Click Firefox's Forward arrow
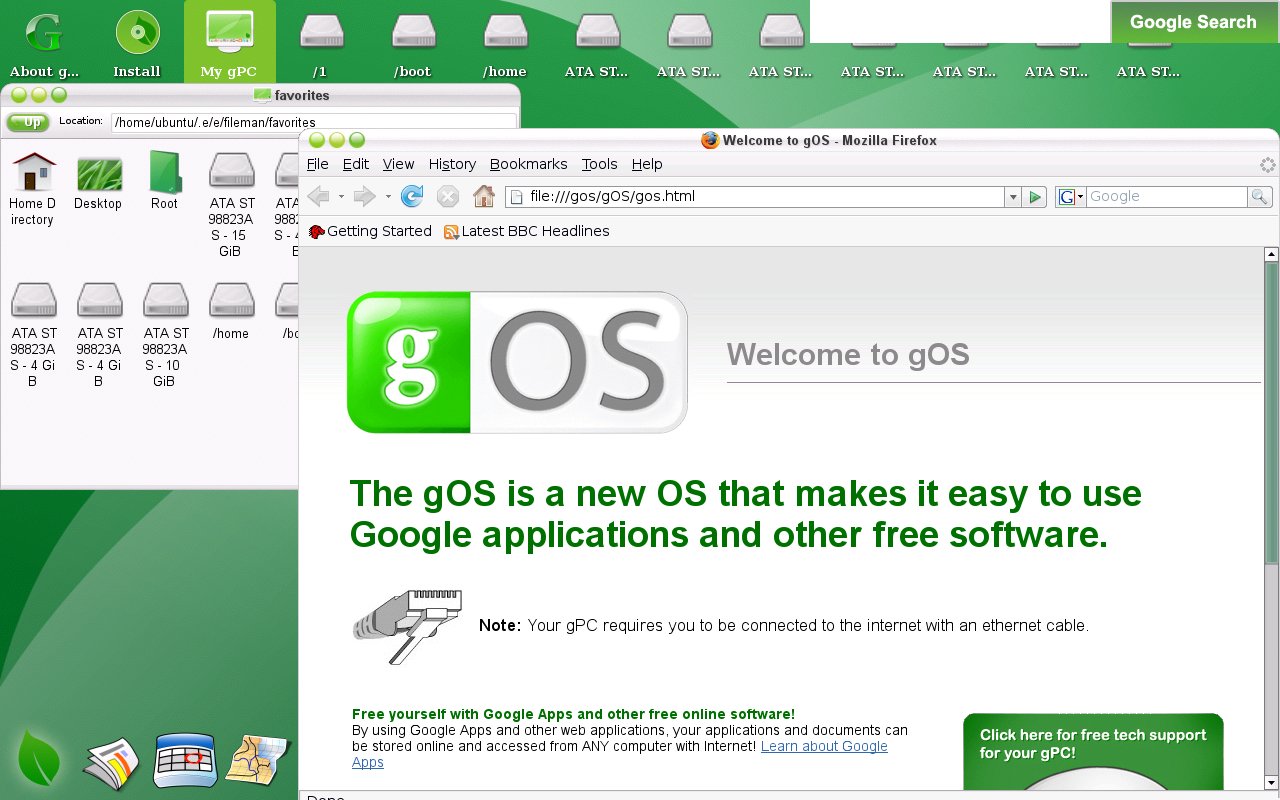 [x=364, y=196]
